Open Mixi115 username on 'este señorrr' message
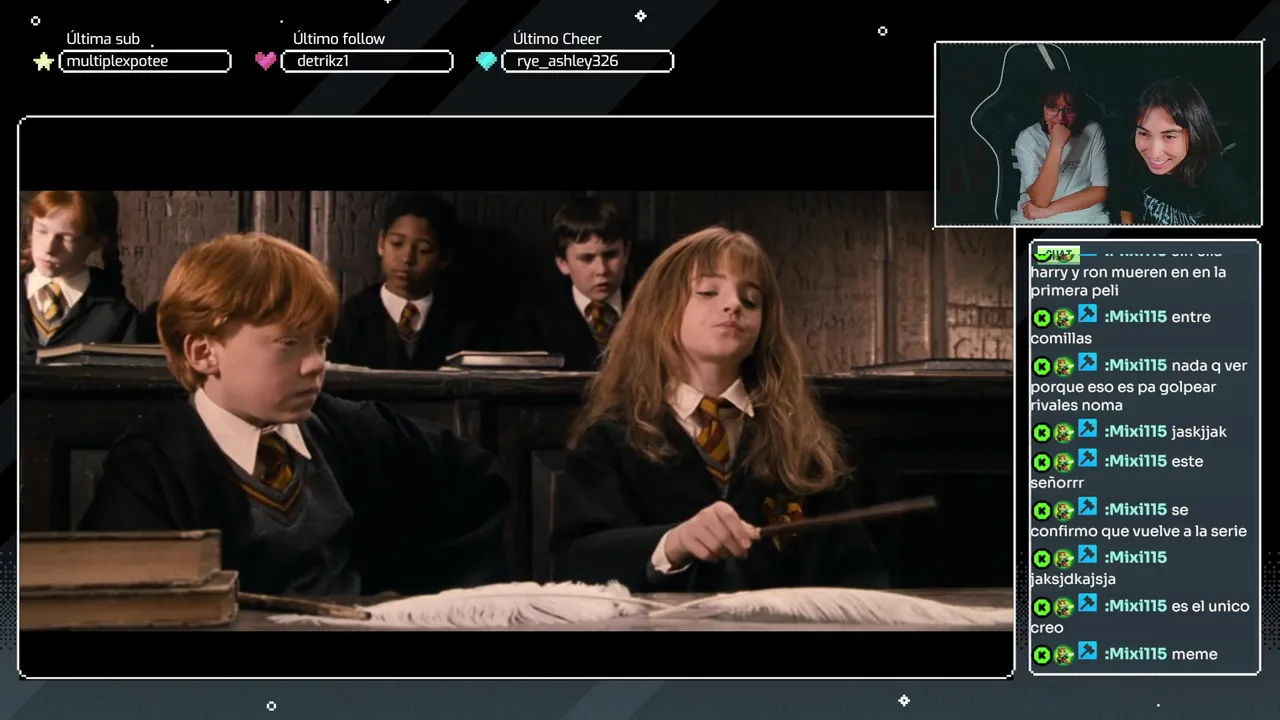Screen dimensions: 1280x720 tap(1136, 461)
